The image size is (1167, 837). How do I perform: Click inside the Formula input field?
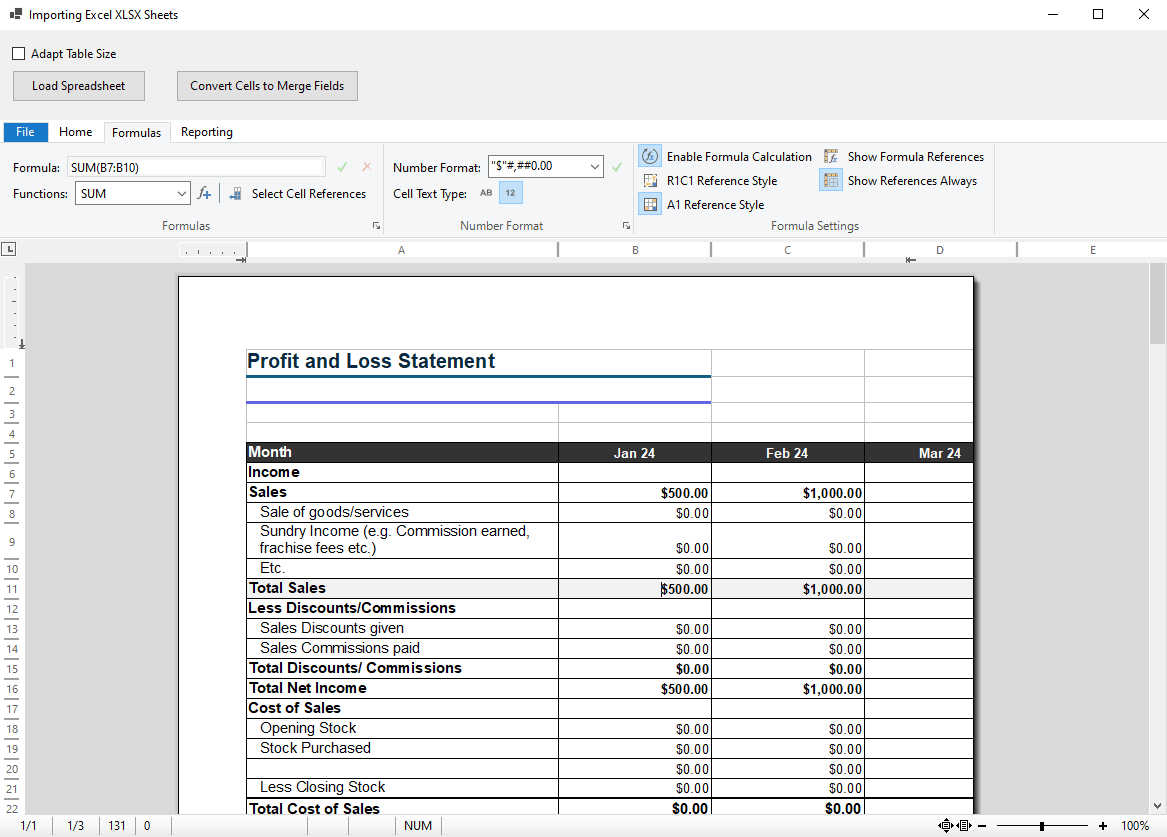(196, 167)
